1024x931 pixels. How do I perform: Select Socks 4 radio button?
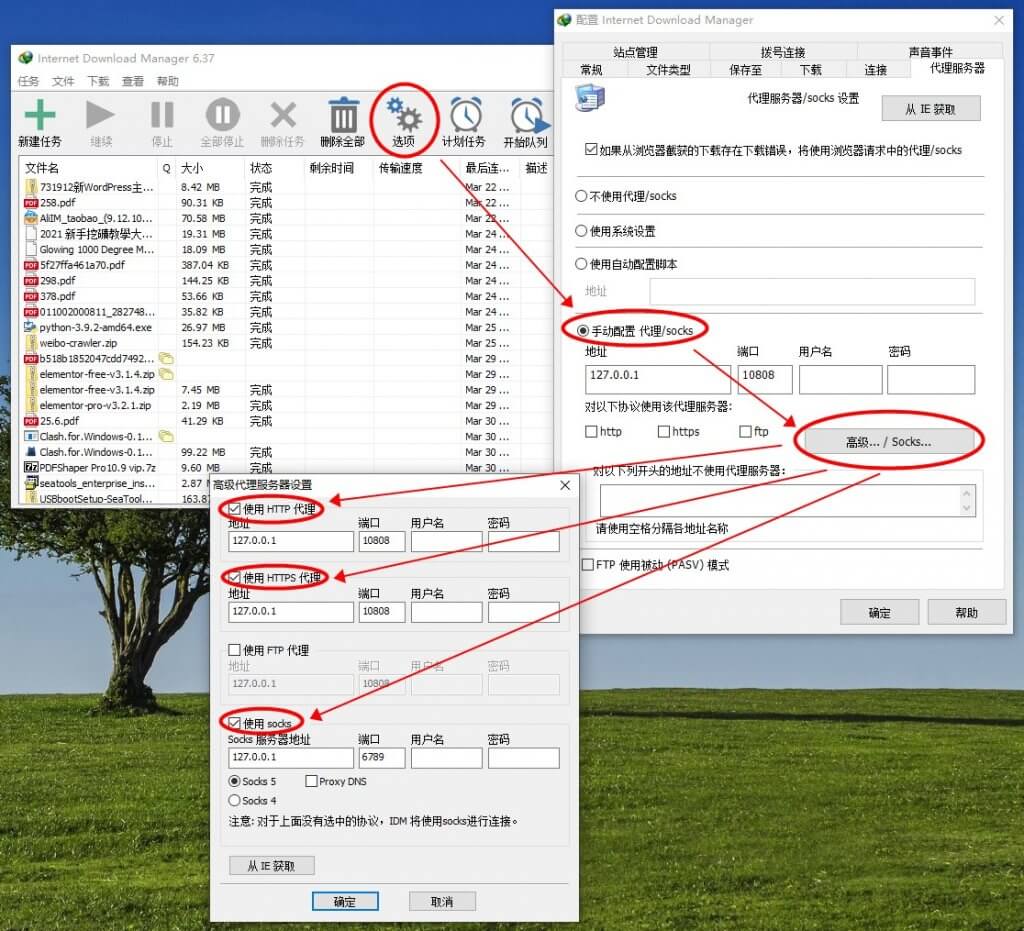click(234, 800)
